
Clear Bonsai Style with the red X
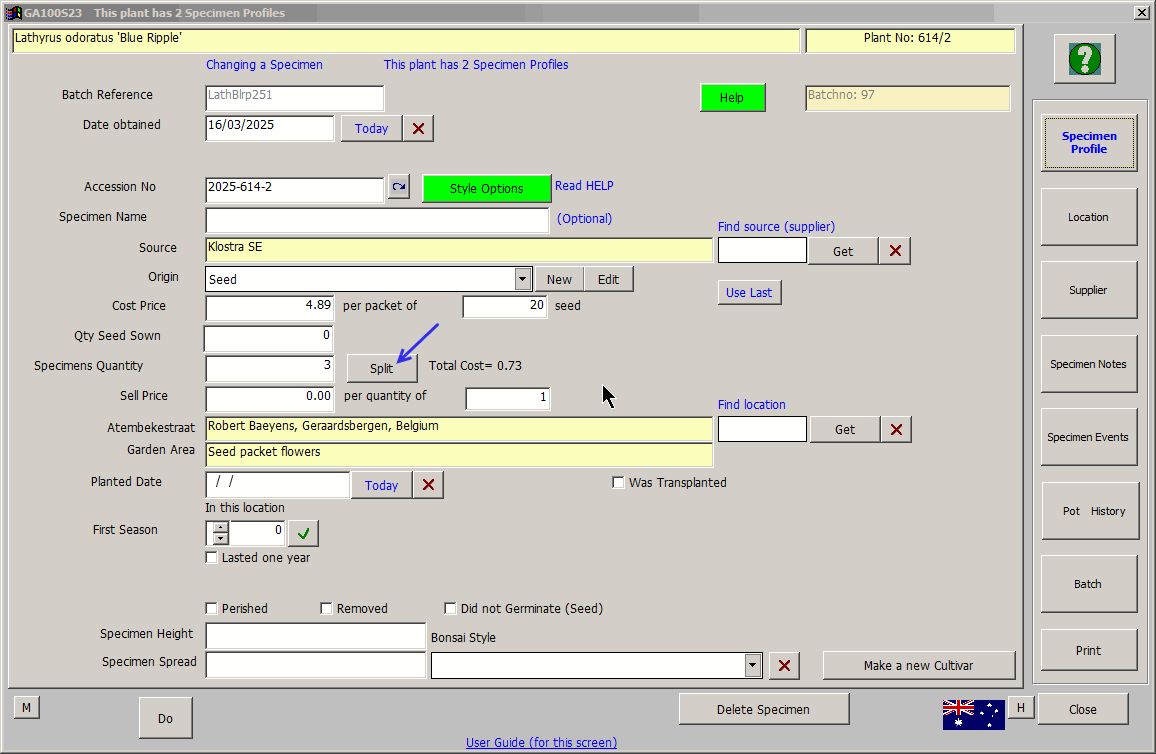coord(784,666)
